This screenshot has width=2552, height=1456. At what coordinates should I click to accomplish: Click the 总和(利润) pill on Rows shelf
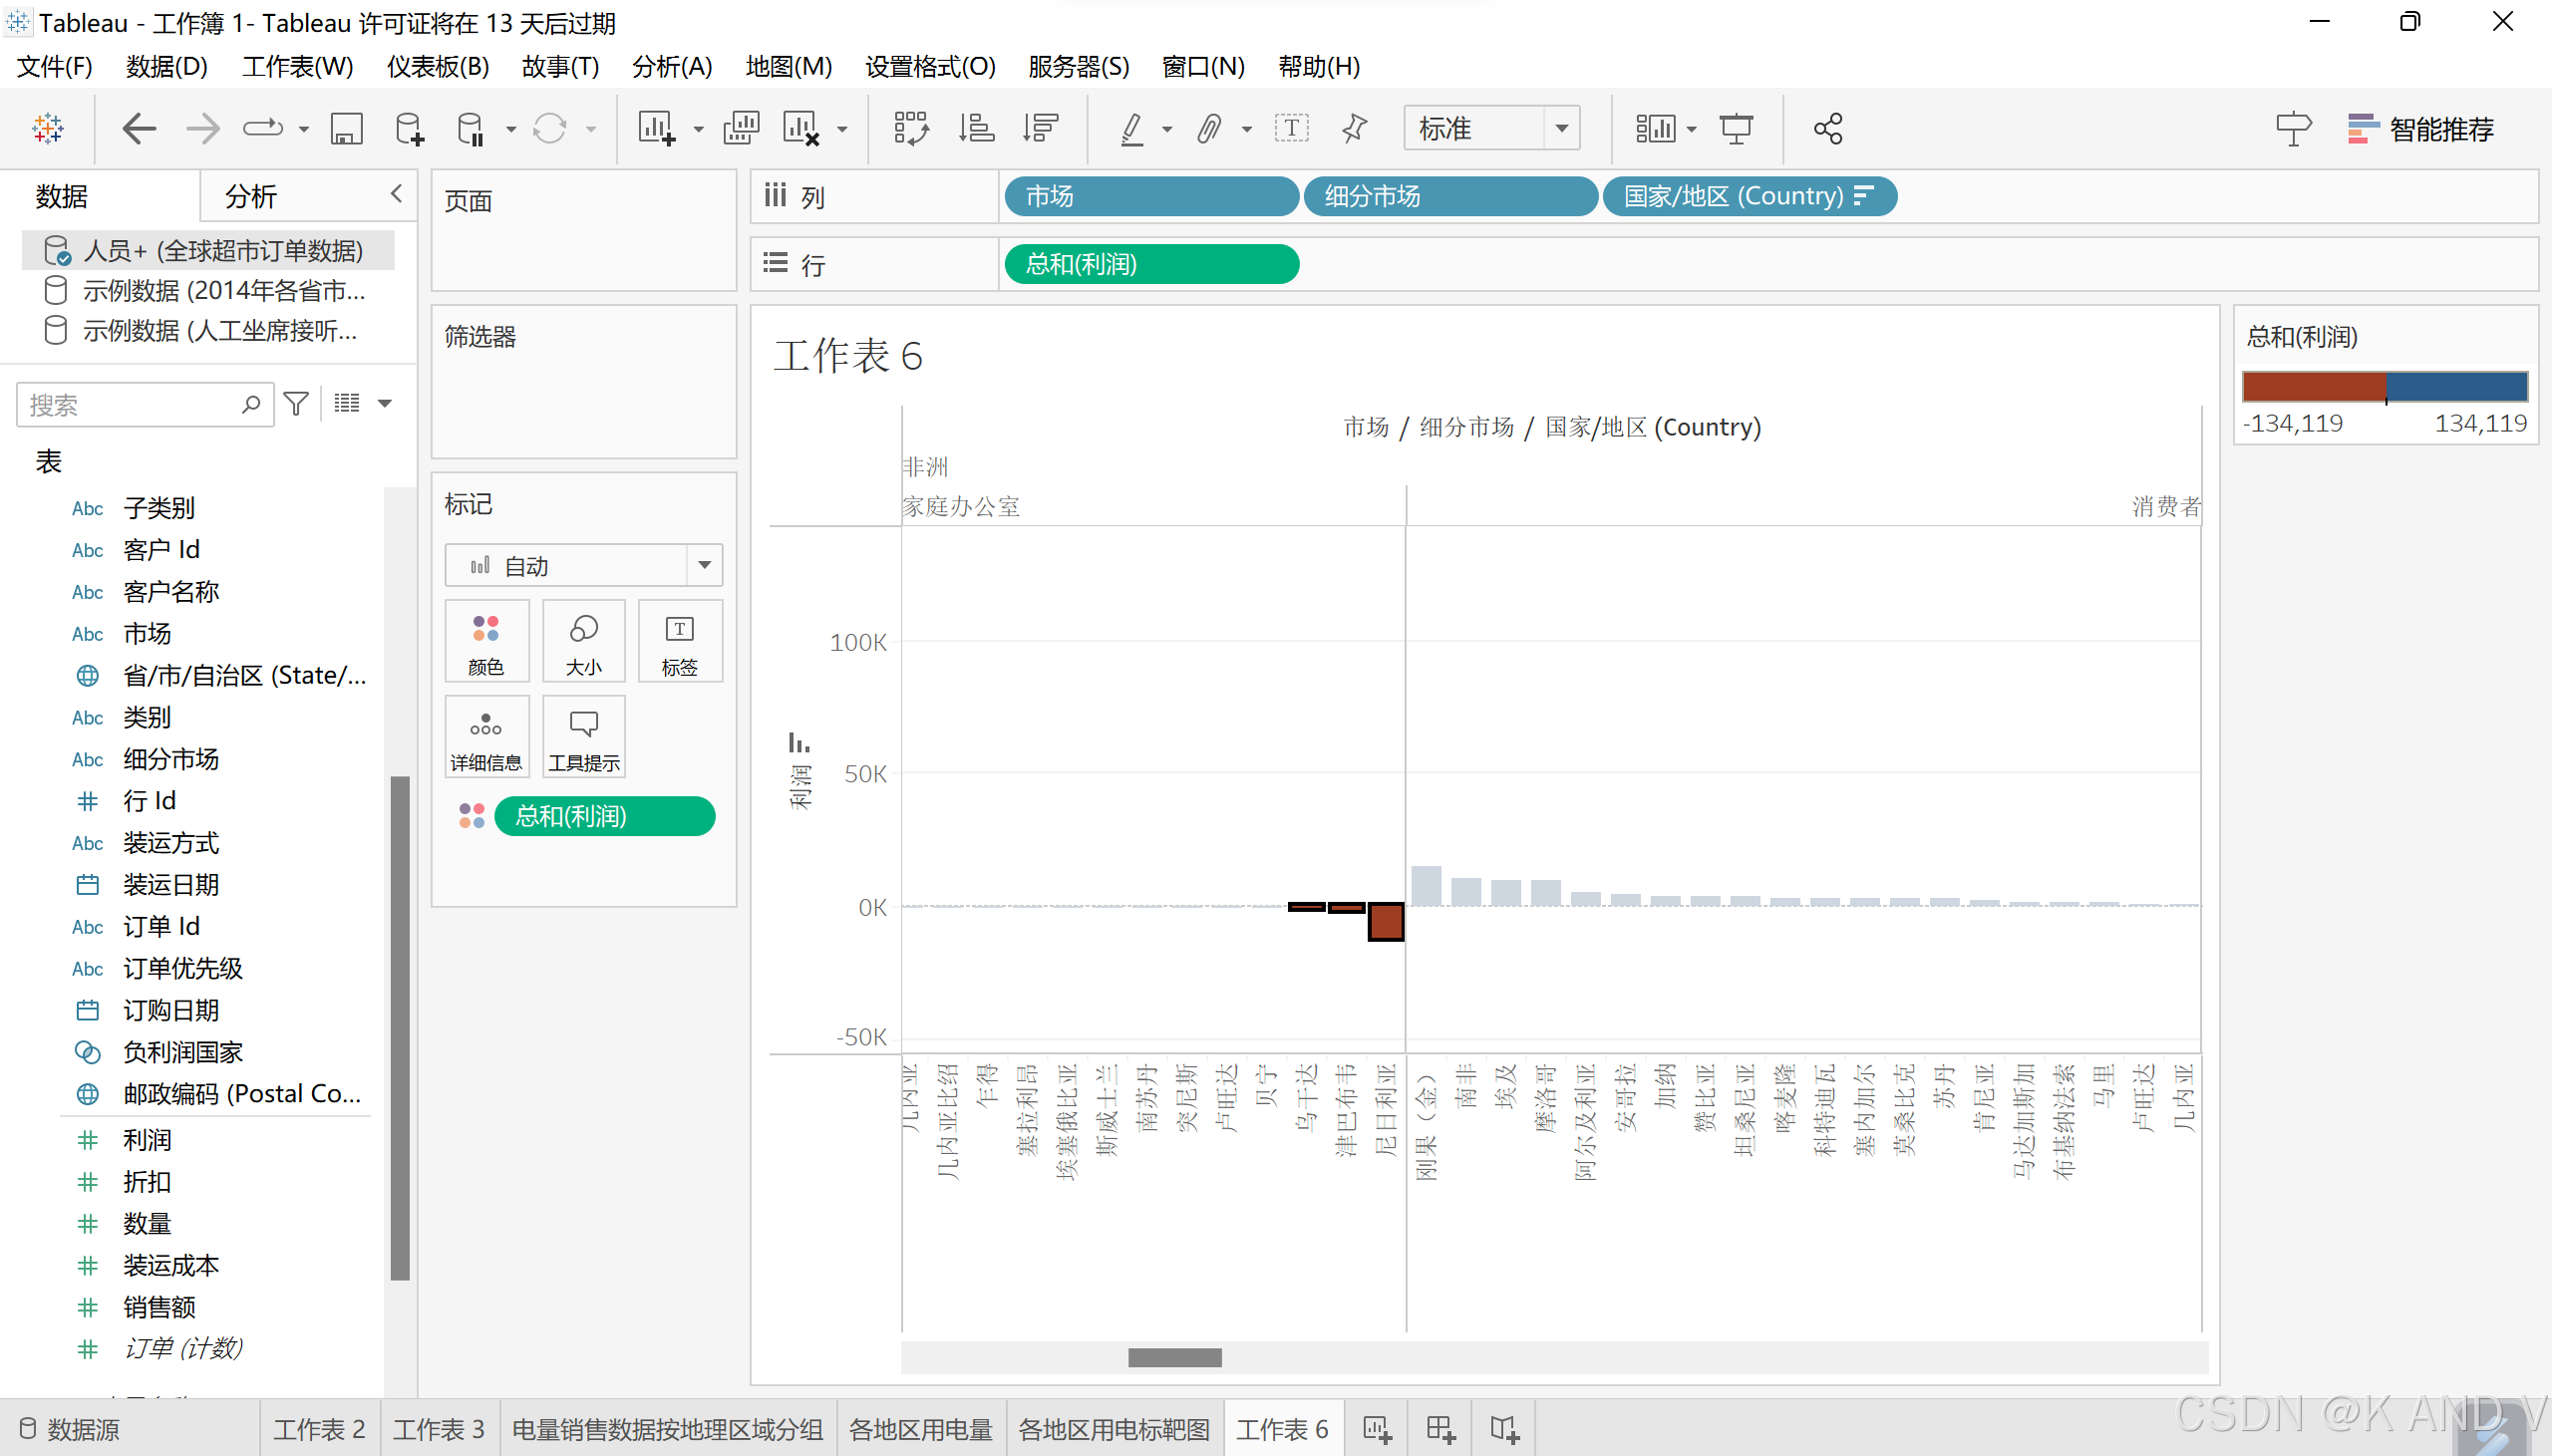[x=1150, y=265]
